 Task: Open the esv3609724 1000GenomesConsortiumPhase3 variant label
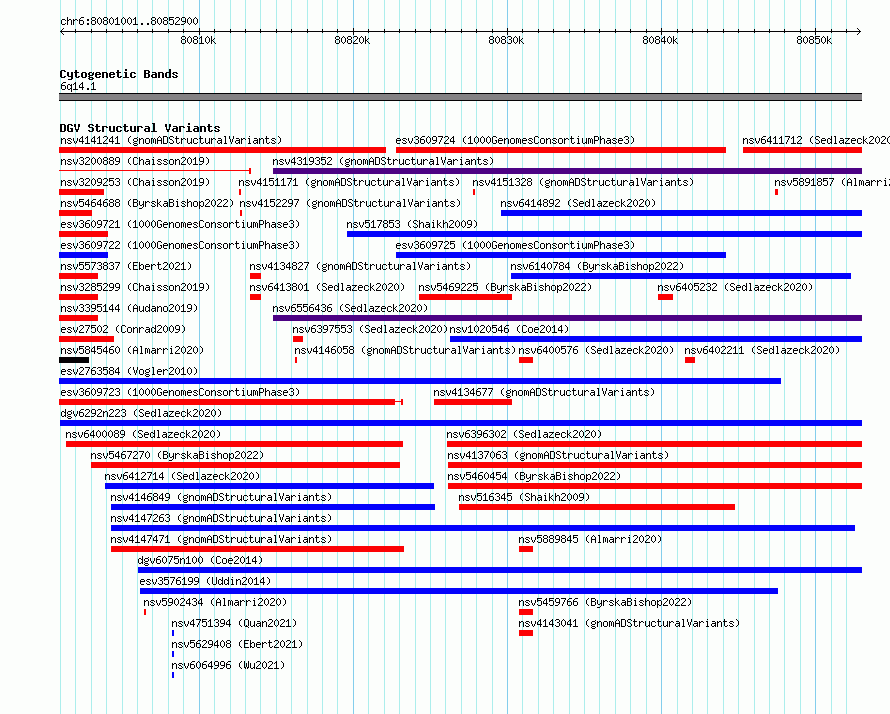[x=515, y=140]
